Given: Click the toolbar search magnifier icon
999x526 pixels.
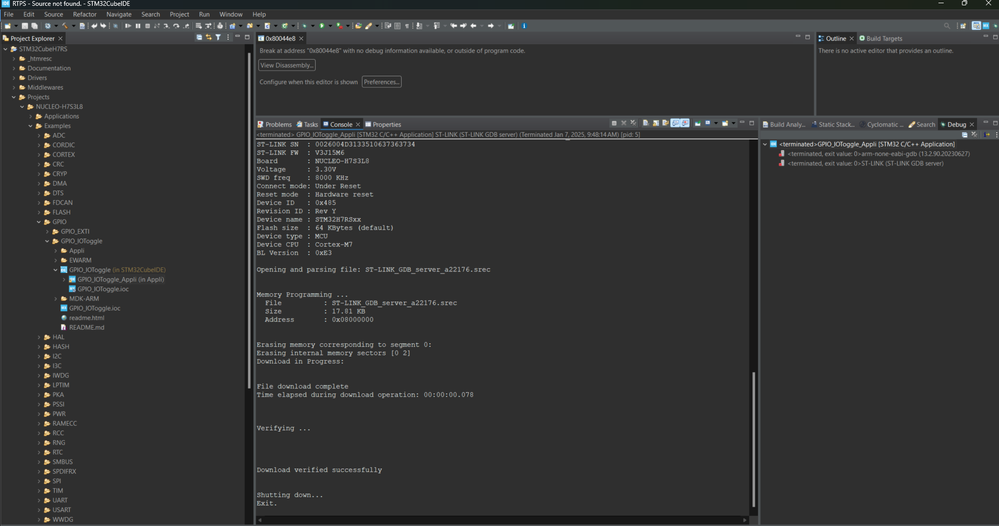Looking at the screenshot, I should click(x=948, y=26).
